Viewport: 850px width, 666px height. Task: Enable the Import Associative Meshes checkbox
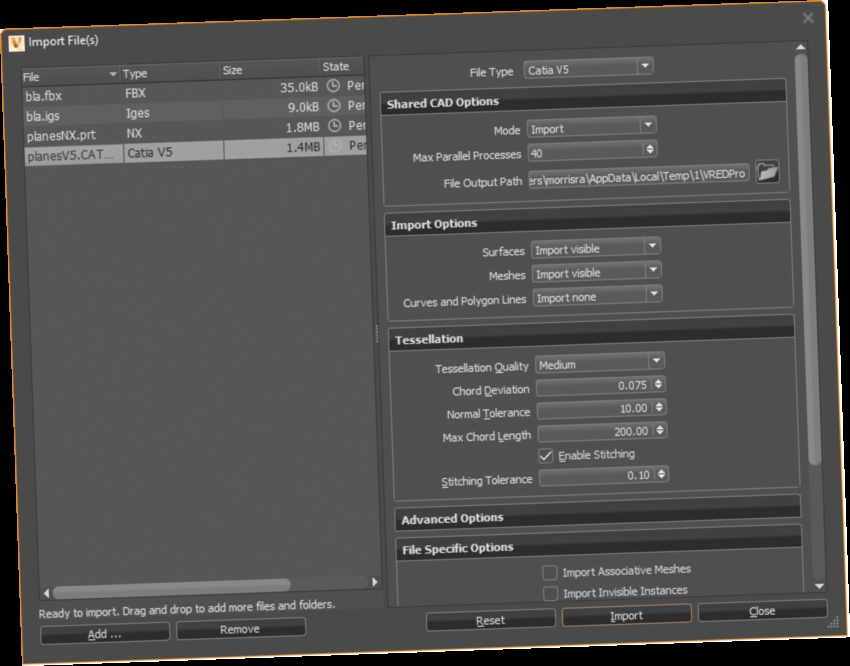coord(549,571)
